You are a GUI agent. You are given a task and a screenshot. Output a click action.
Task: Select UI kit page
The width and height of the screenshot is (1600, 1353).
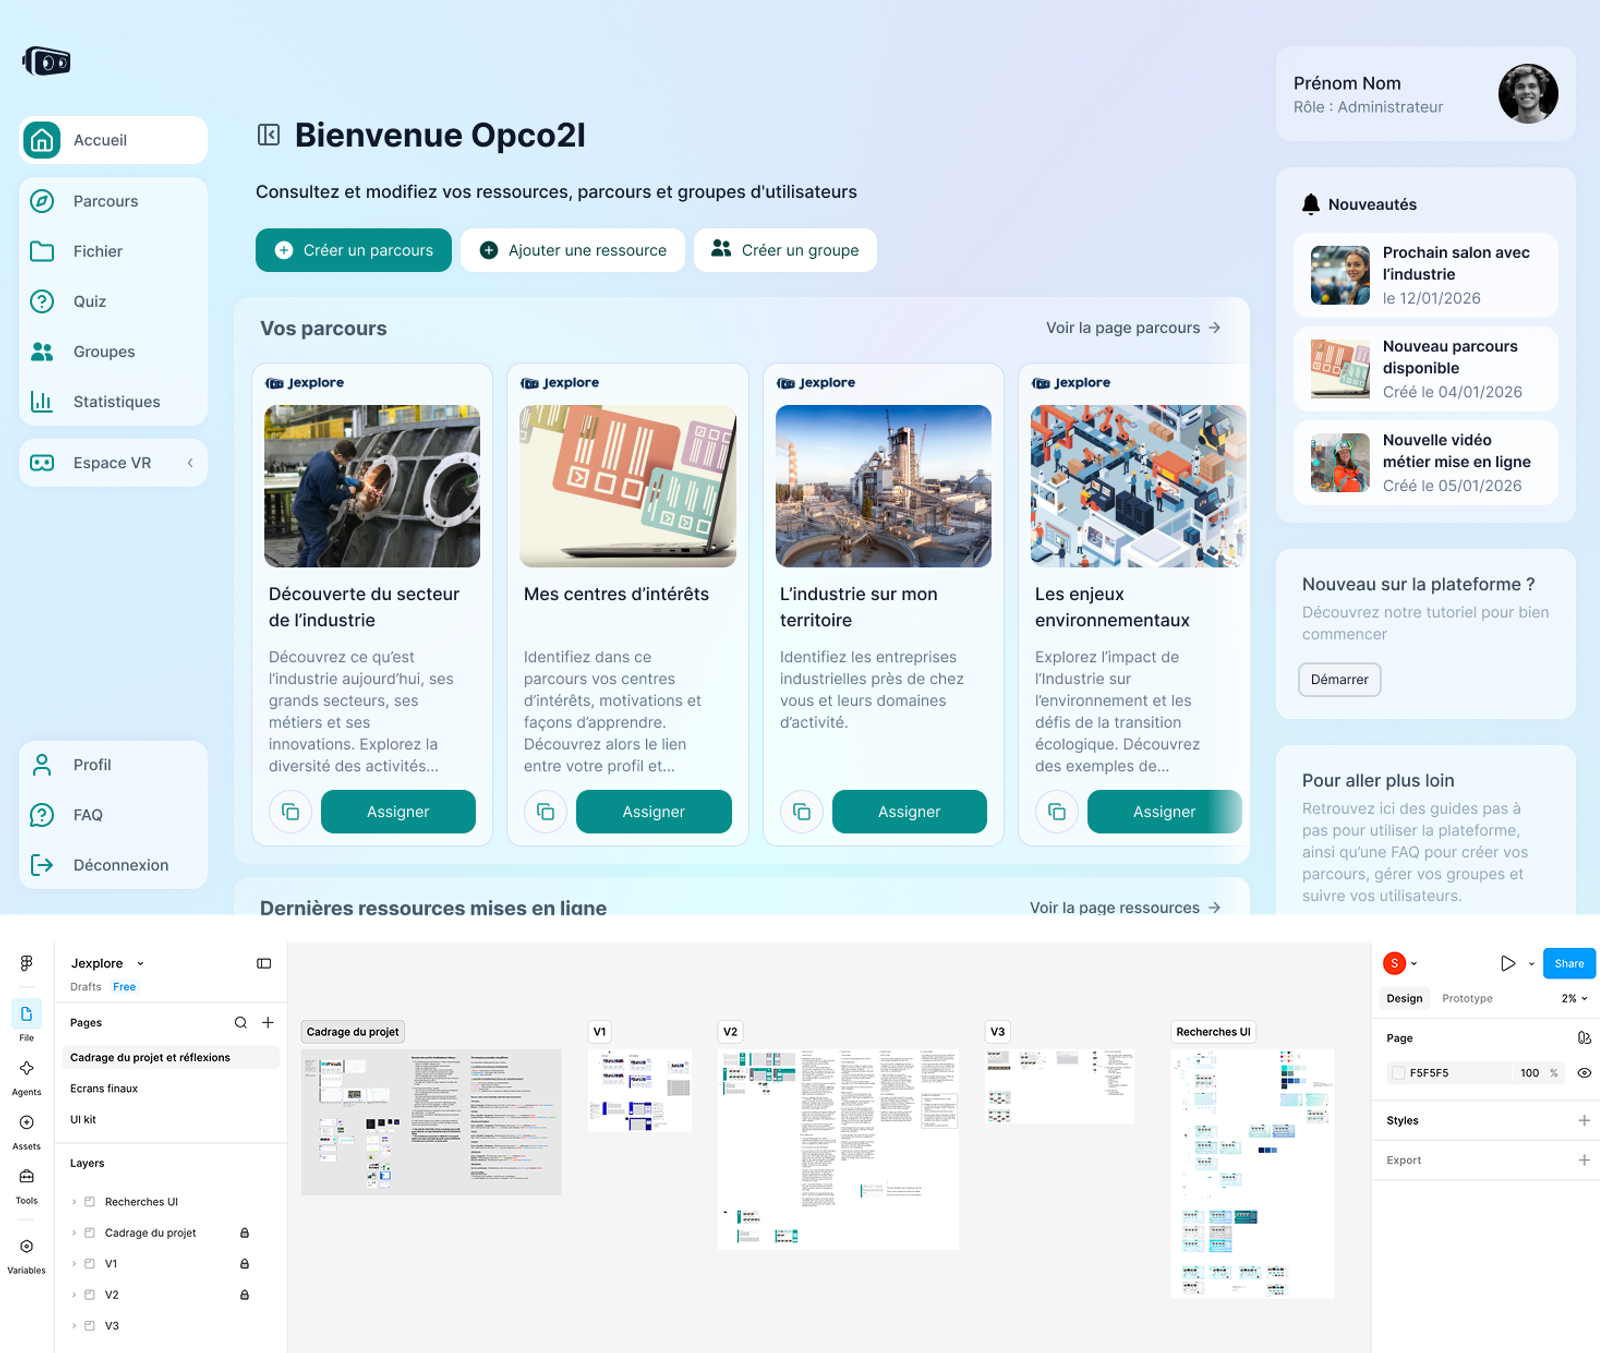click(169, 1119)
